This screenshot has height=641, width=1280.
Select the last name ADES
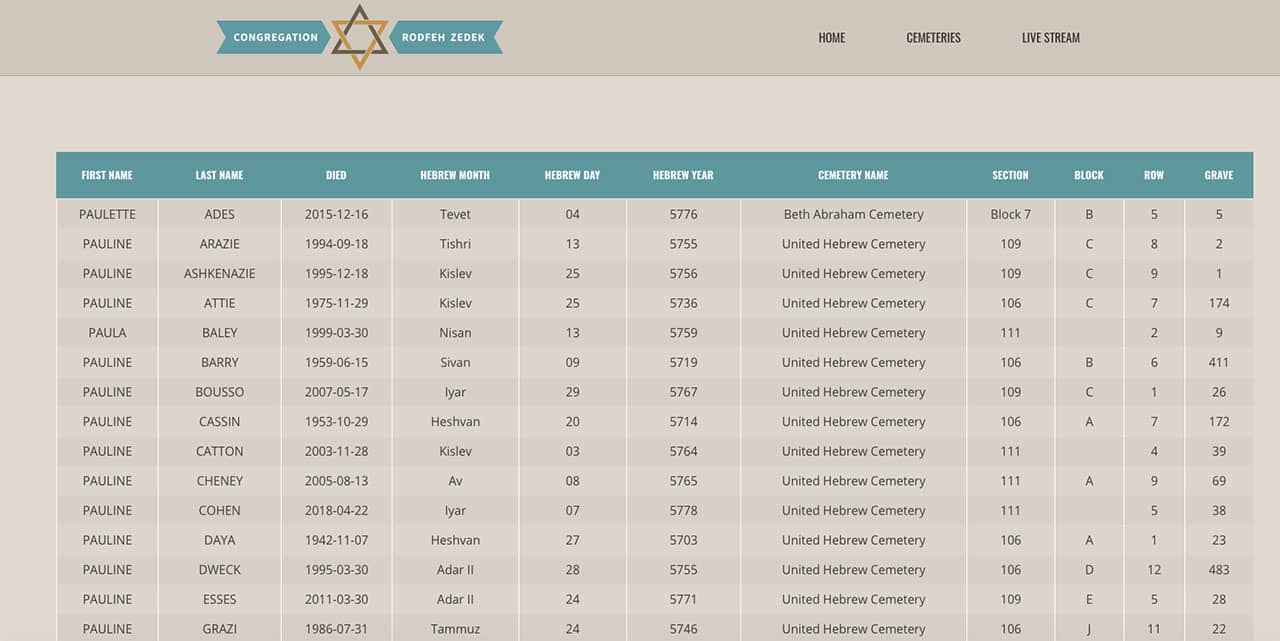(219, 214)
